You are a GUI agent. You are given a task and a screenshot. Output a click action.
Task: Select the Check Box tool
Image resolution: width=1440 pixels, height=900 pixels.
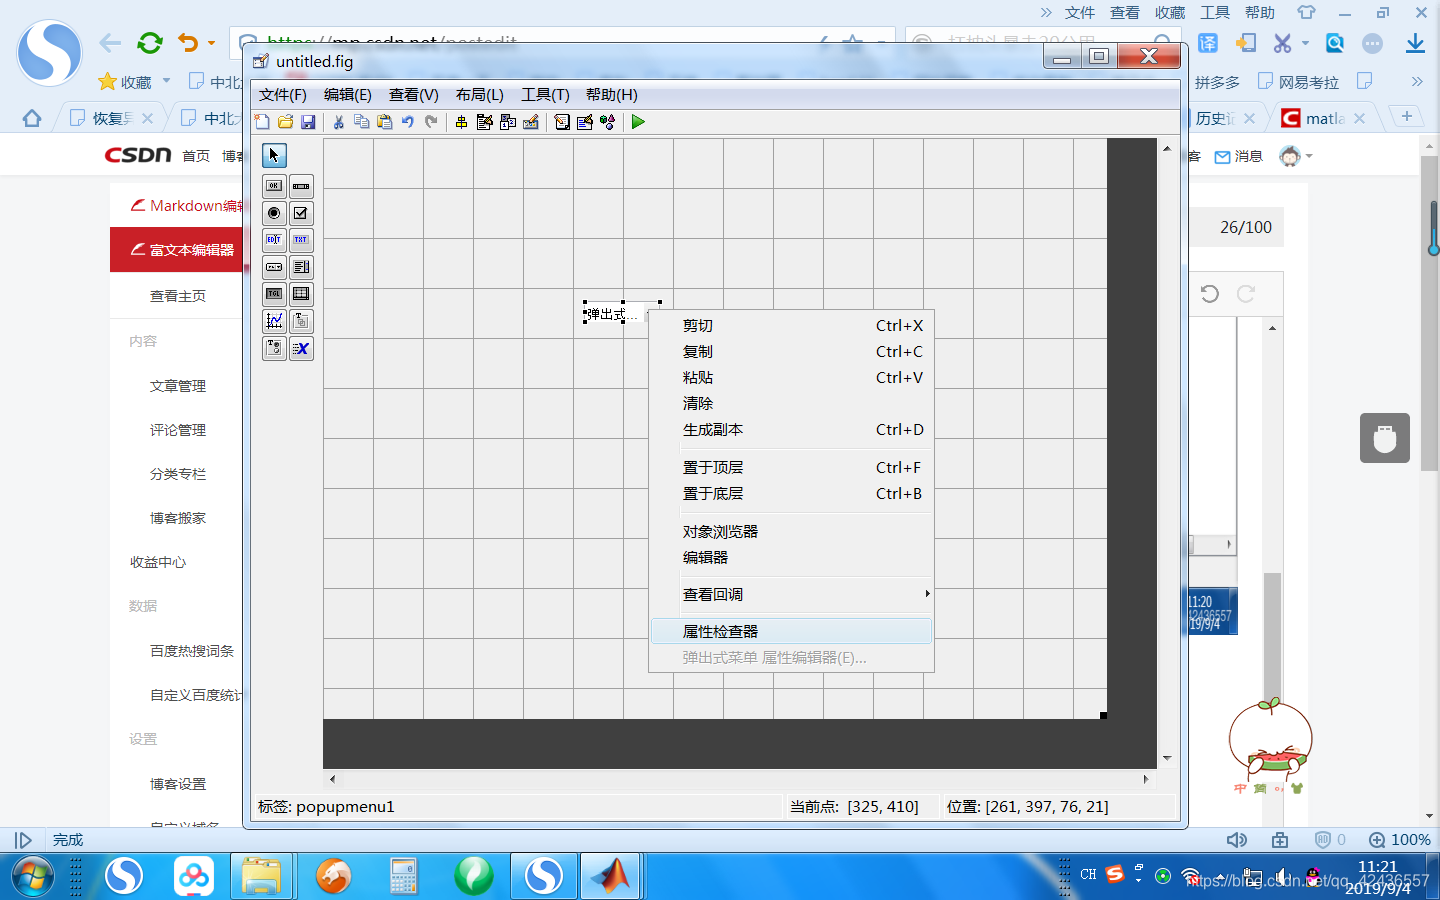[301, 213]
